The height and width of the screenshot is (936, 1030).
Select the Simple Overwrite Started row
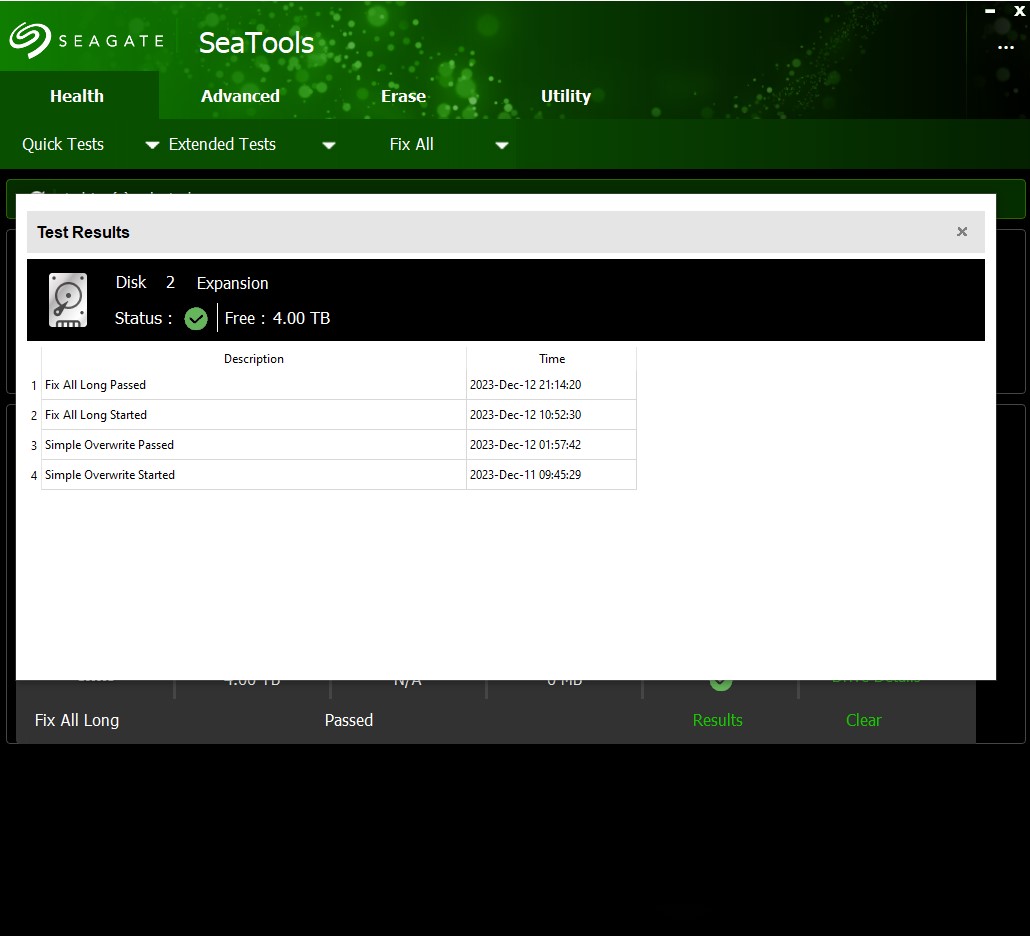pyautogui.click(x=254, y=475)
